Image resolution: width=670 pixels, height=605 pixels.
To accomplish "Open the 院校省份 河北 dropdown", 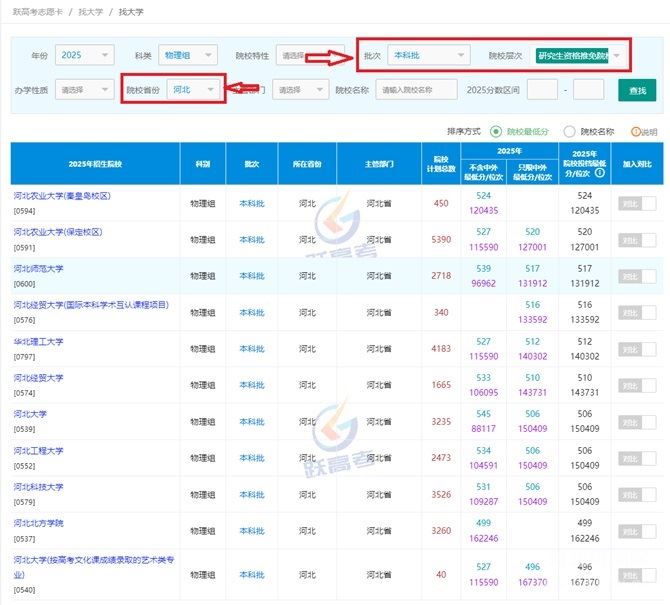I will [194, 89].
